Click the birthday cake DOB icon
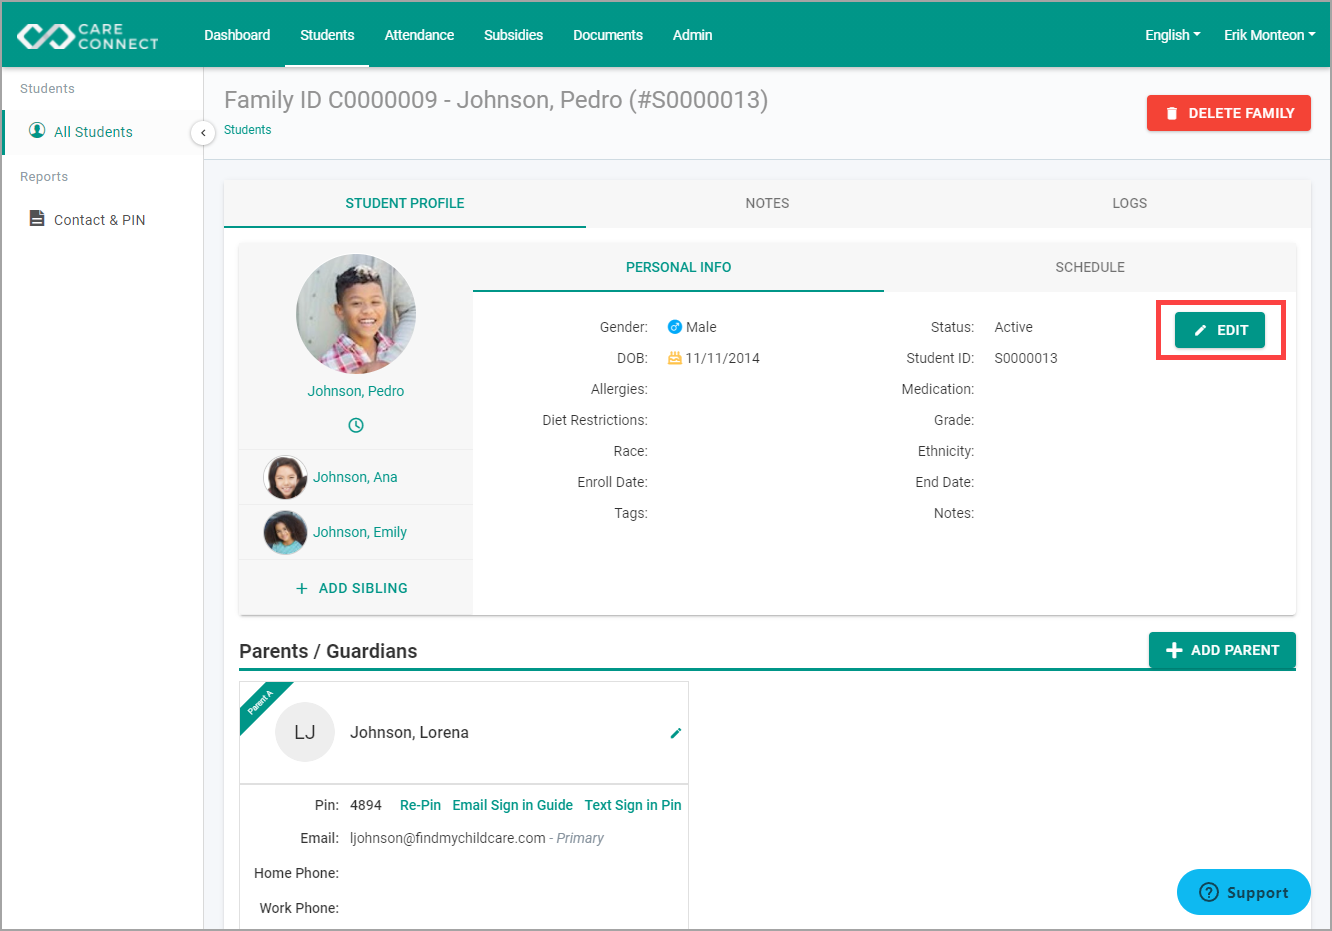The width and height of the screenshot is (1332, 931). click(x=675, y=358)
